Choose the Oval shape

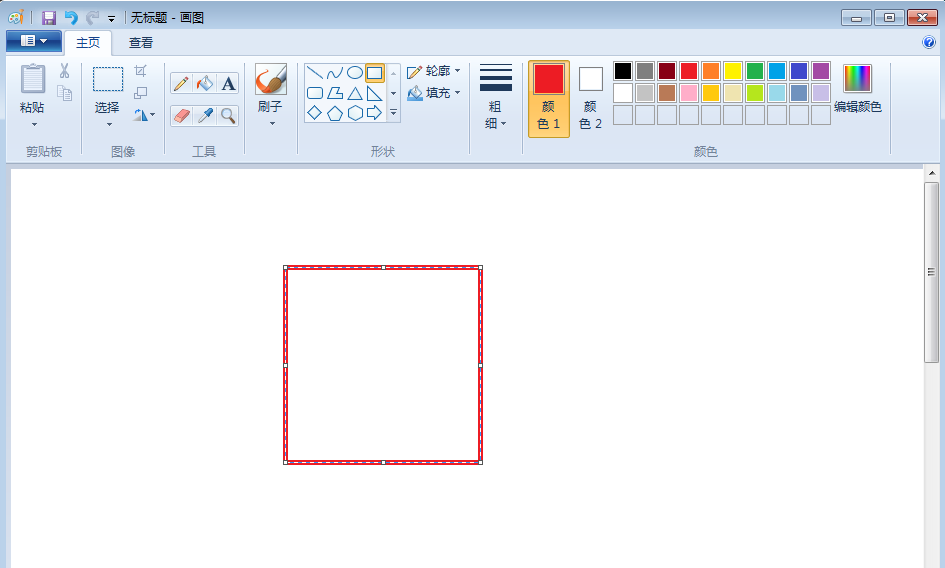coord(355,74)
